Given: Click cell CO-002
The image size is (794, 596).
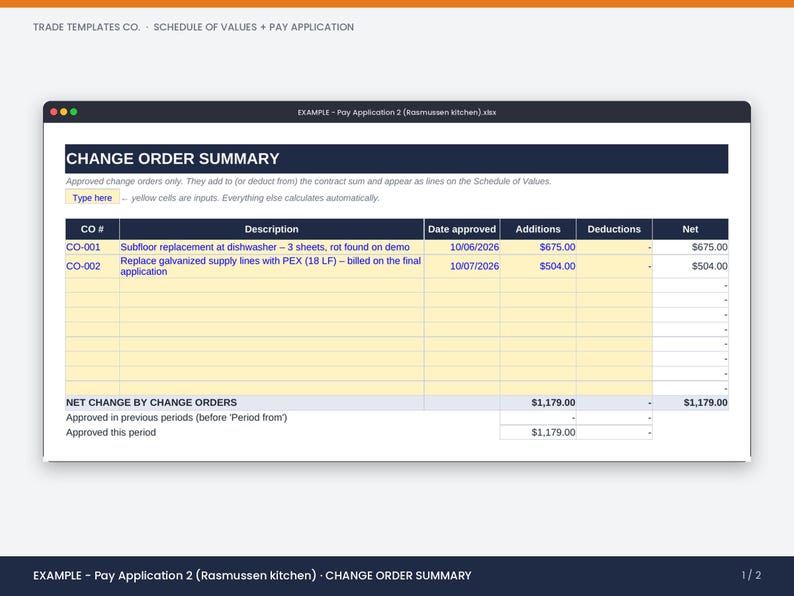Looking at the screenshot, I should point(92,266).
